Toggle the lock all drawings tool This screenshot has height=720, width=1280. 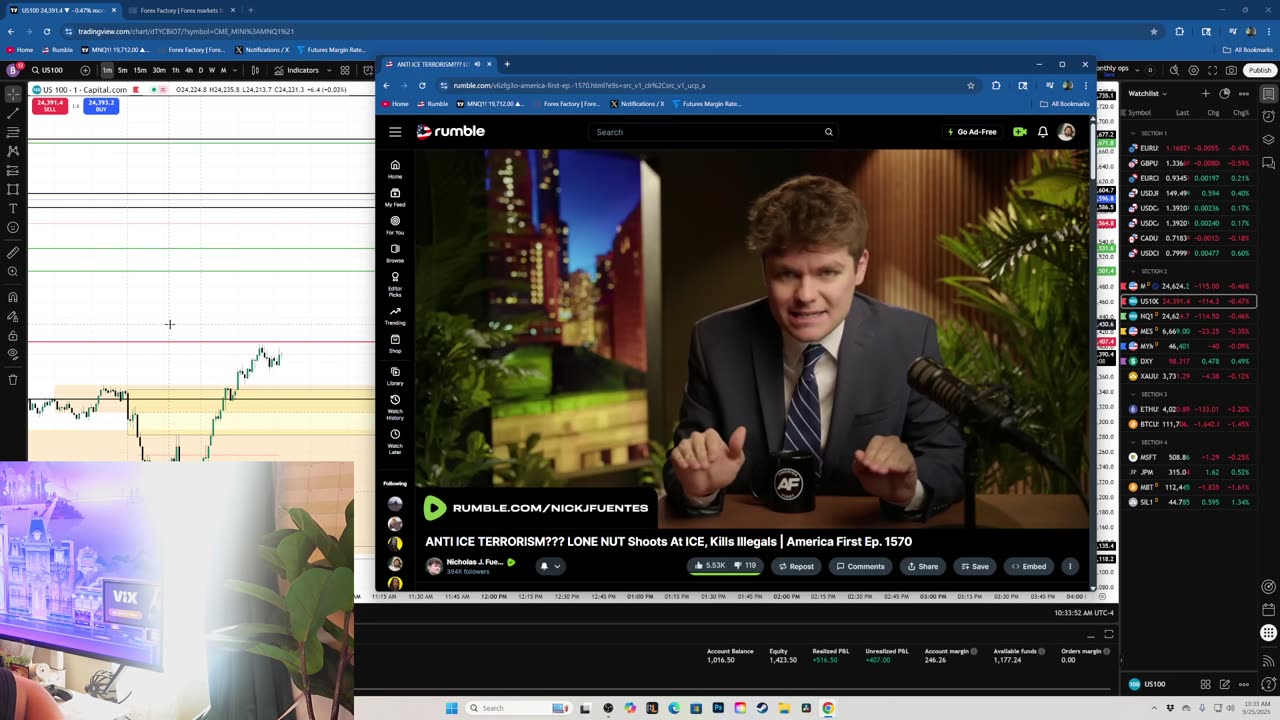tap(13, 335)
